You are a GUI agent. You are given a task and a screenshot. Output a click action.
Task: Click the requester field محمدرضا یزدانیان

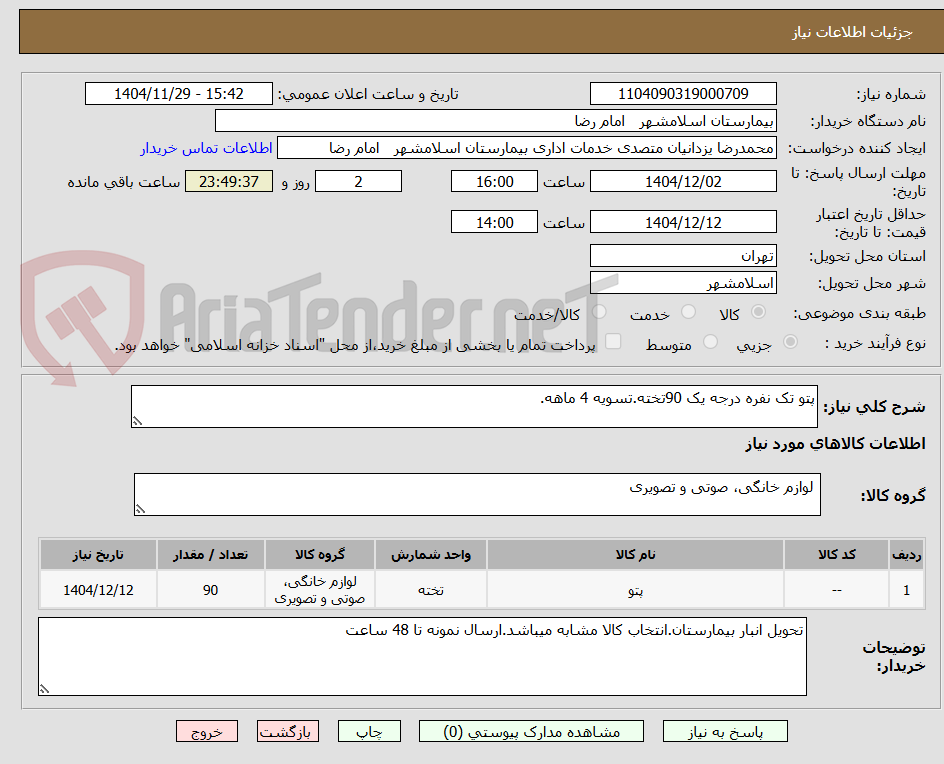click(527, 148)
